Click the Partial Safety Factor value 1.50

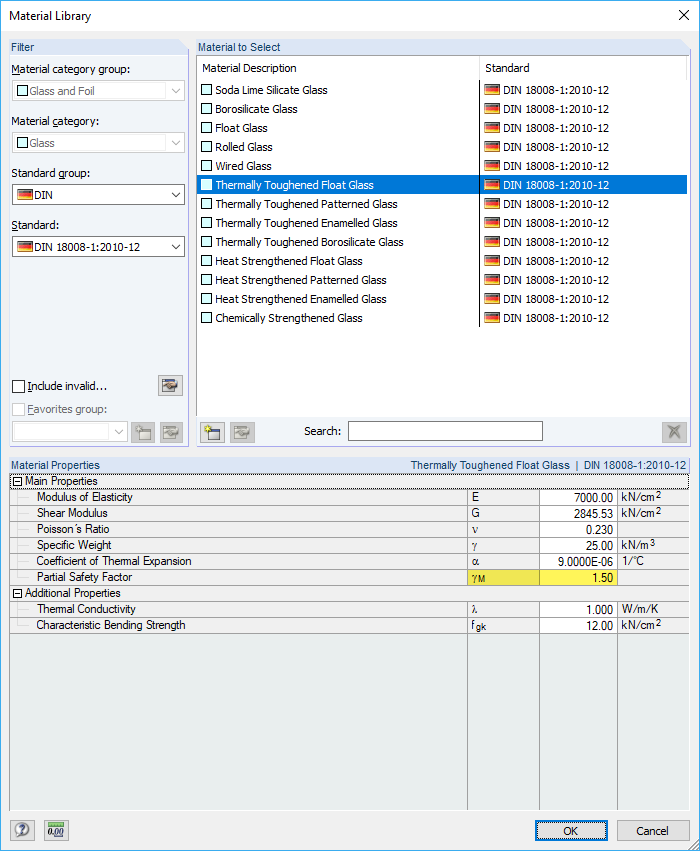click(578, 577)
